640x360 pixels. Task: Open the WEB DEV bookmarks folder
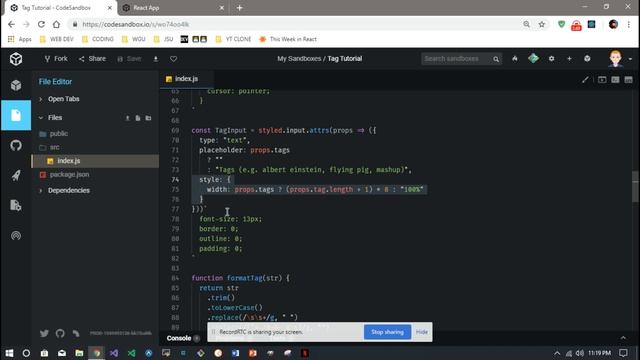[x=56, y=39]
